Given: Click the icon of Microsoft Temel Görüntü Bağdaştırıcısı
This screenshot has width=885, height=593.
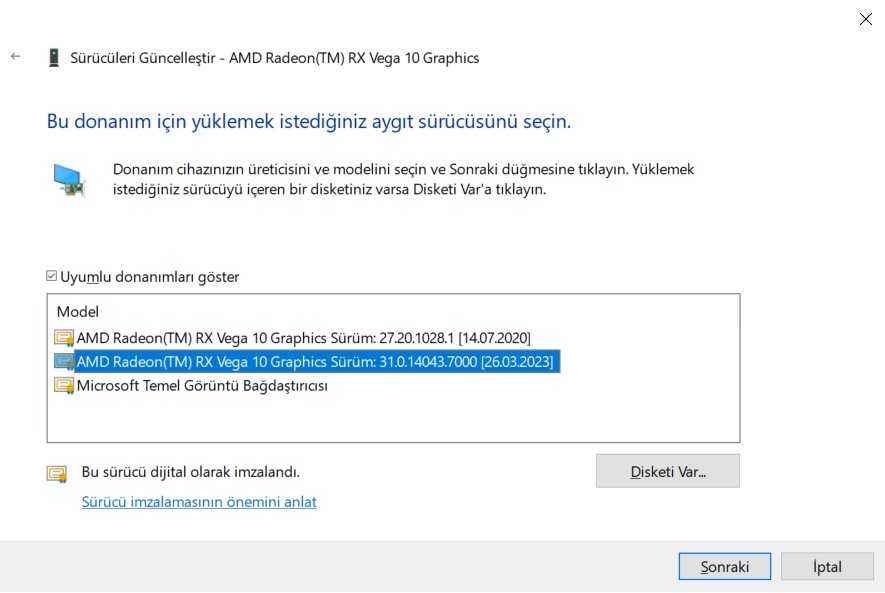Looking at the screenshot, I should coord(64,386).
